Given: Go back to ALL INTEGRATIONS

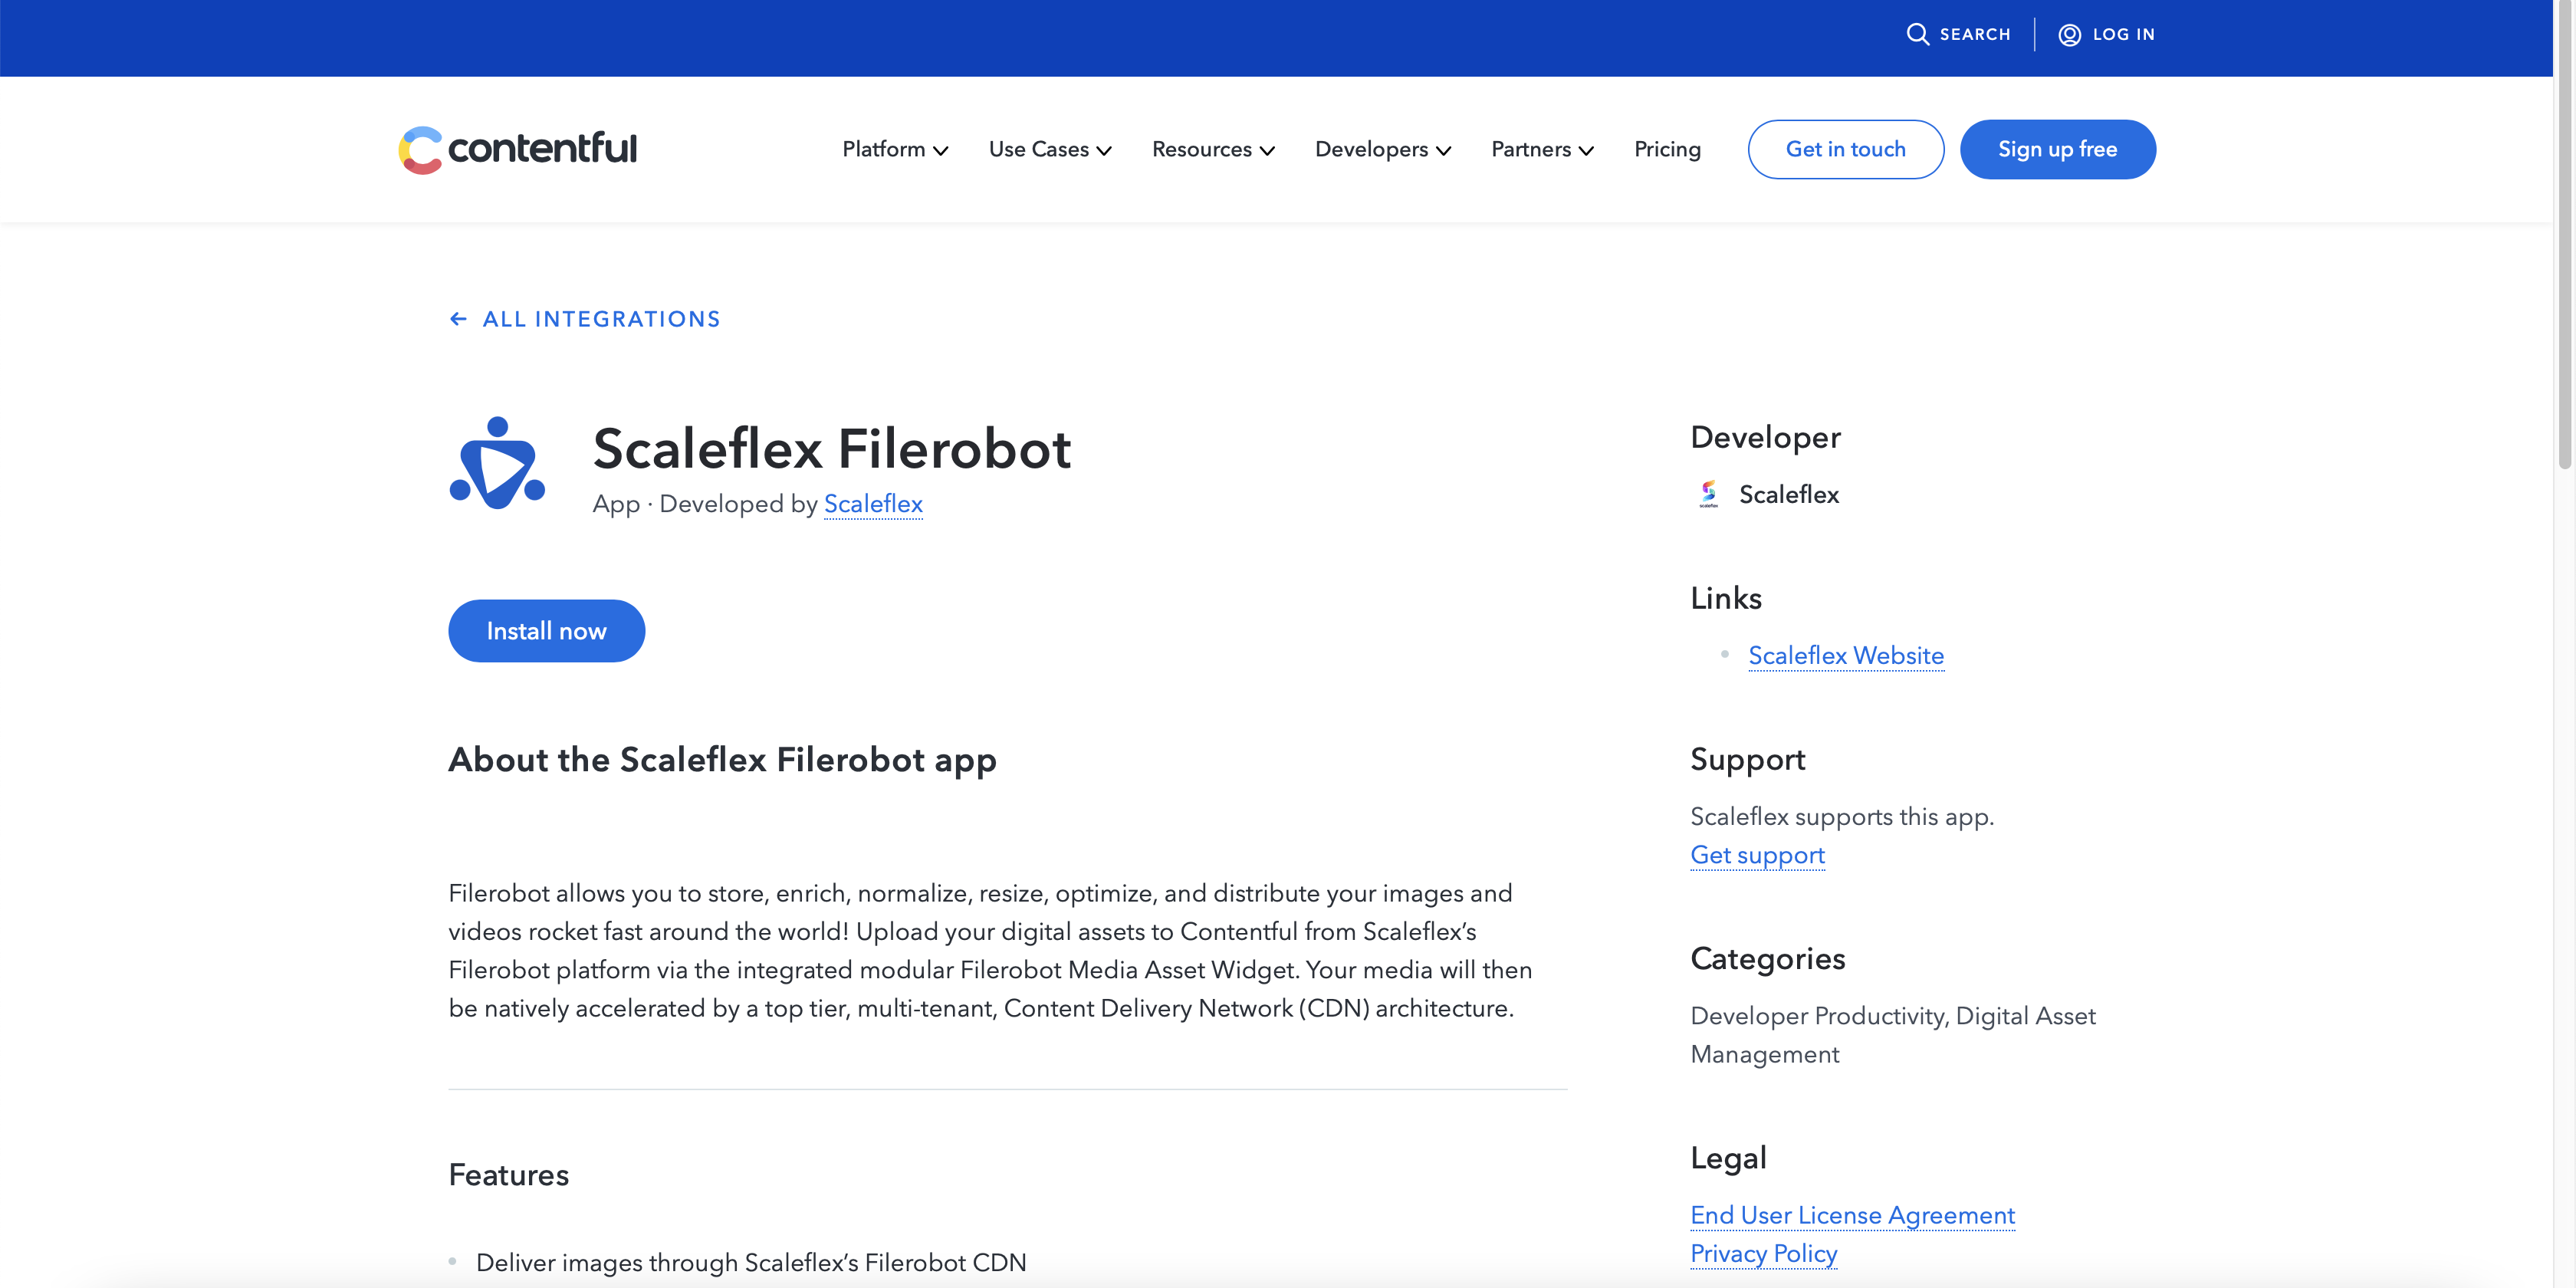Looking at the screenshot, I should coord(584,319).
